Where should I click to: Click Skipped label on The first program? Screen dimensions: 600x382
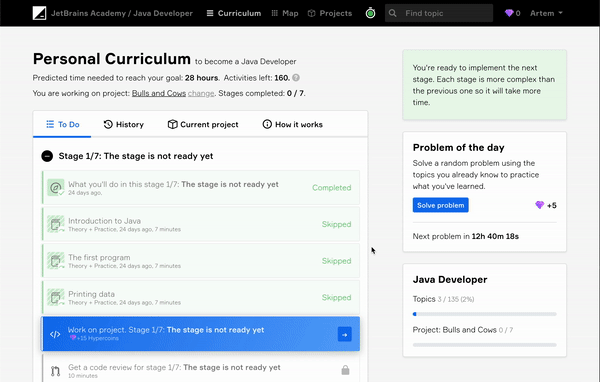tap(336, 261)
